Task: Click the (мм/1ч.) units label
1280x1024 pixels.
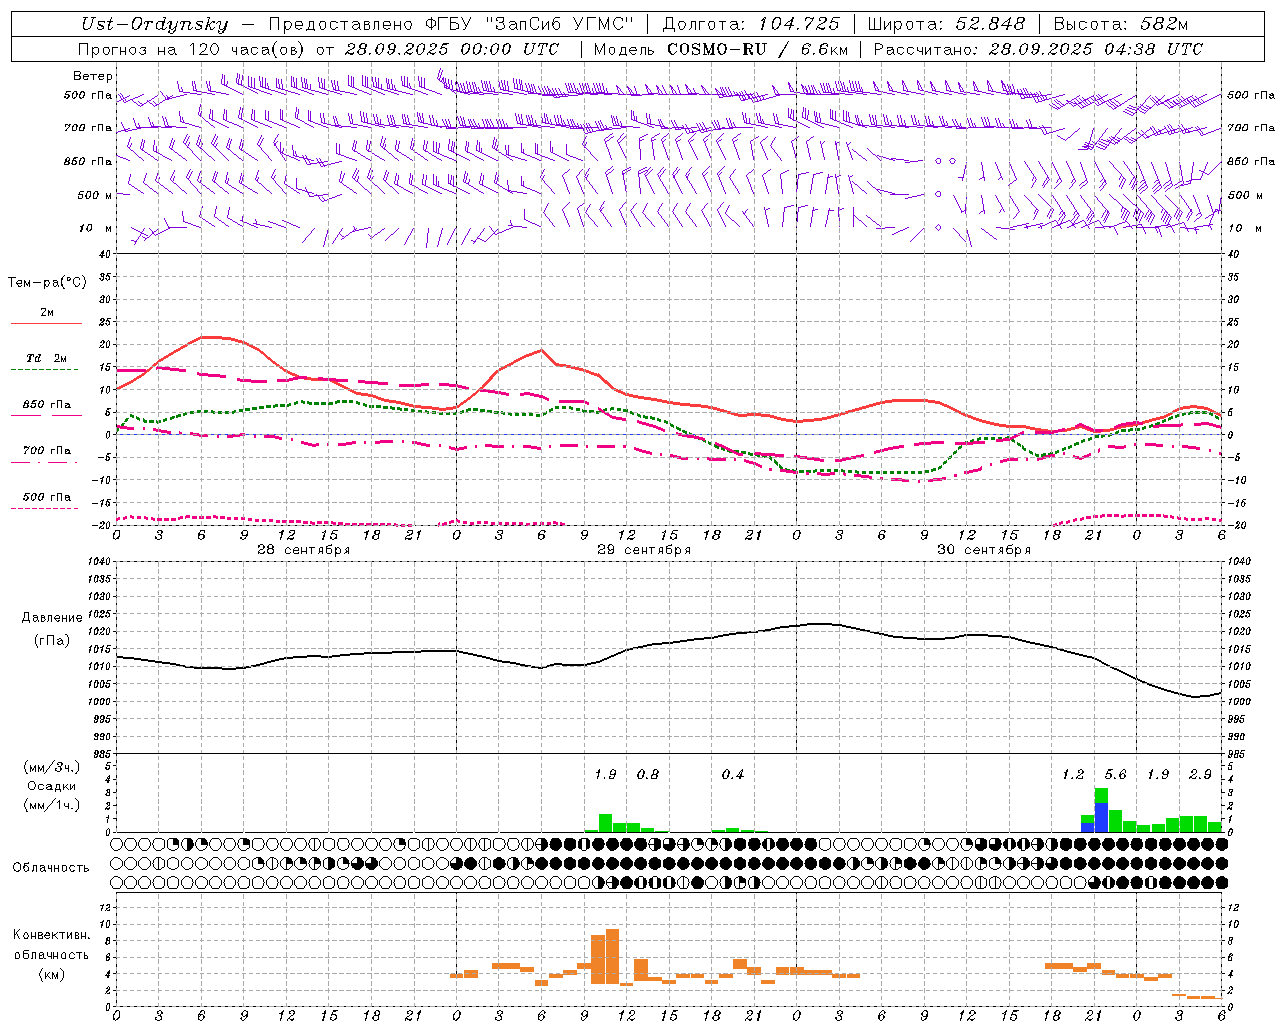Action: point(52,804)
